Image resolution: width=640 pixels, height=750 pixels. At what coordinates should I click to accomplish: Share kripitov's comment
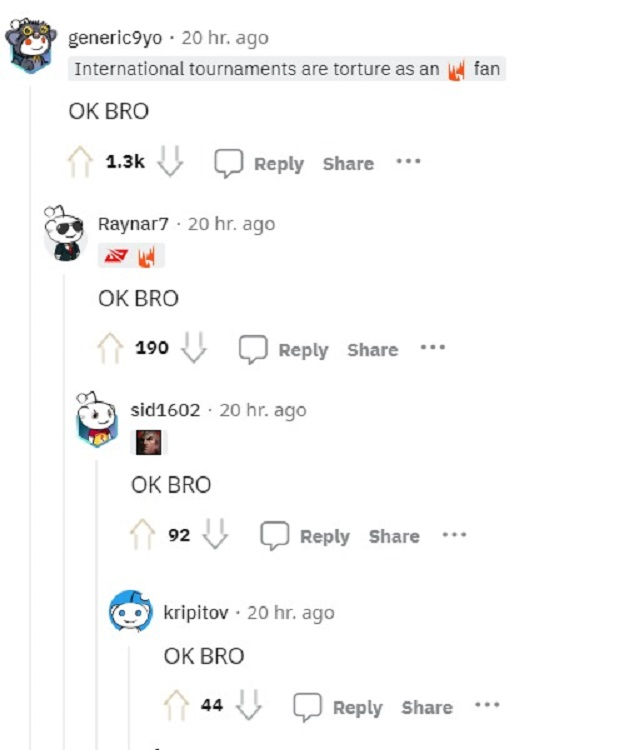(427, 708)
